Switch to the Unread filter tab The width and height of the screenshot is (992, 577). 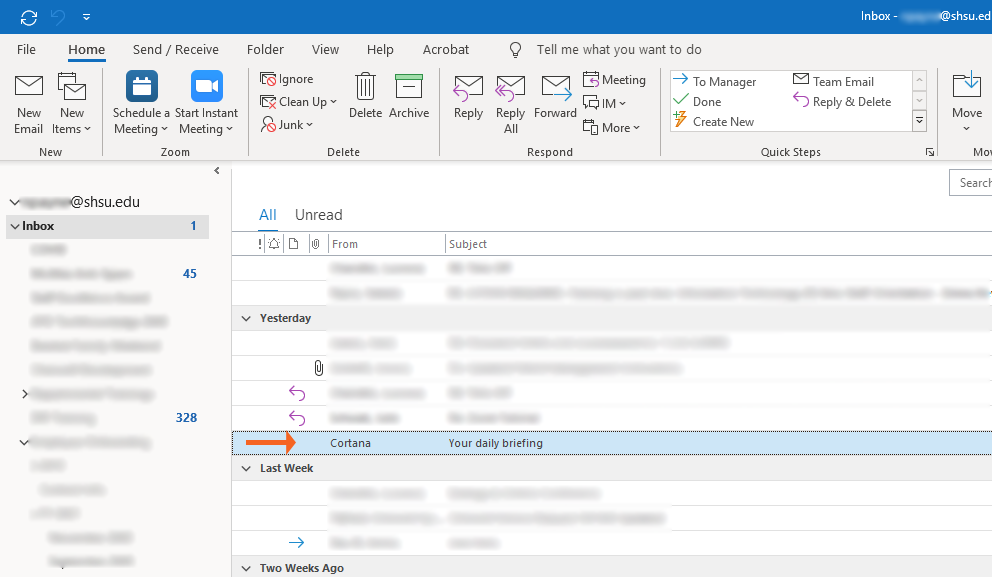pos(318,215)
